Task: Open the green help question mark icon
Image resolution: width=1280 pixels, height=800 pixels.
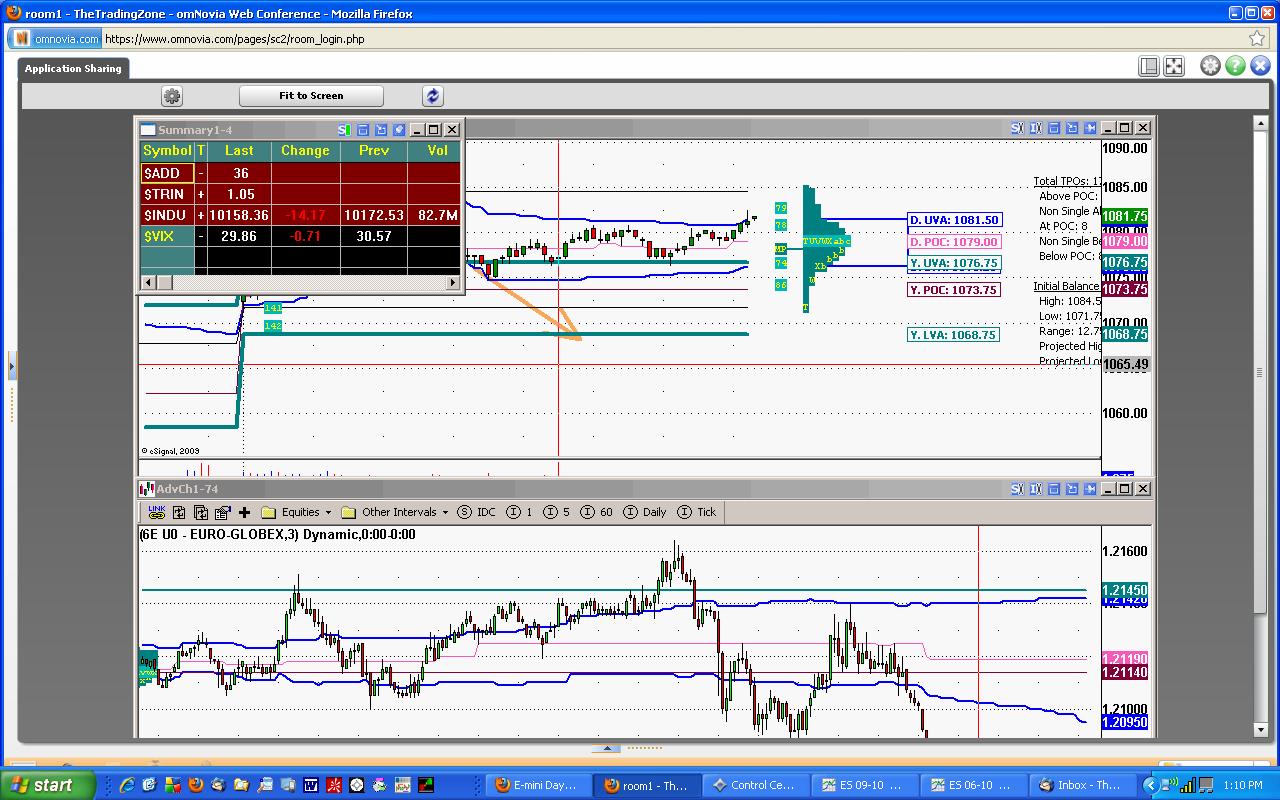Action: (x=1235, y=66)
